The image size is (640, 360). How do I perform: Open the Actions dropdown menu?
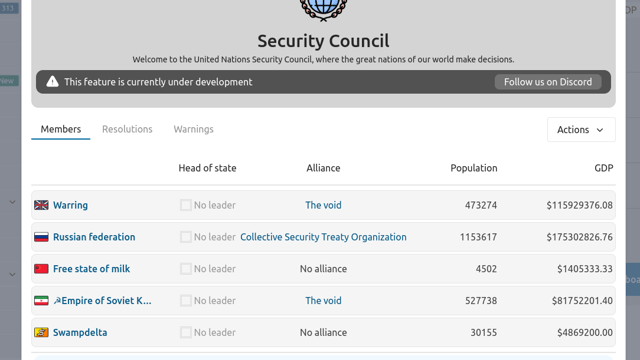coord(581,130)
